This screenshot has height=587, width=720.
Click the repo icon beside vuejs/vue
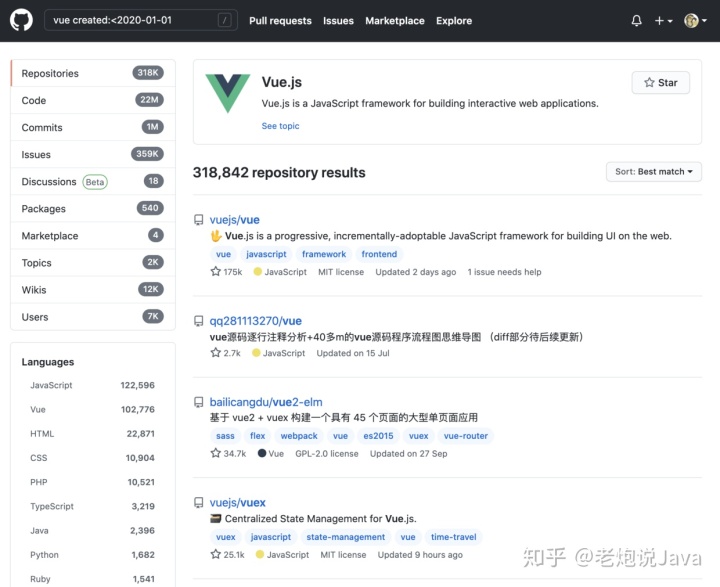(x=198, y=220)
